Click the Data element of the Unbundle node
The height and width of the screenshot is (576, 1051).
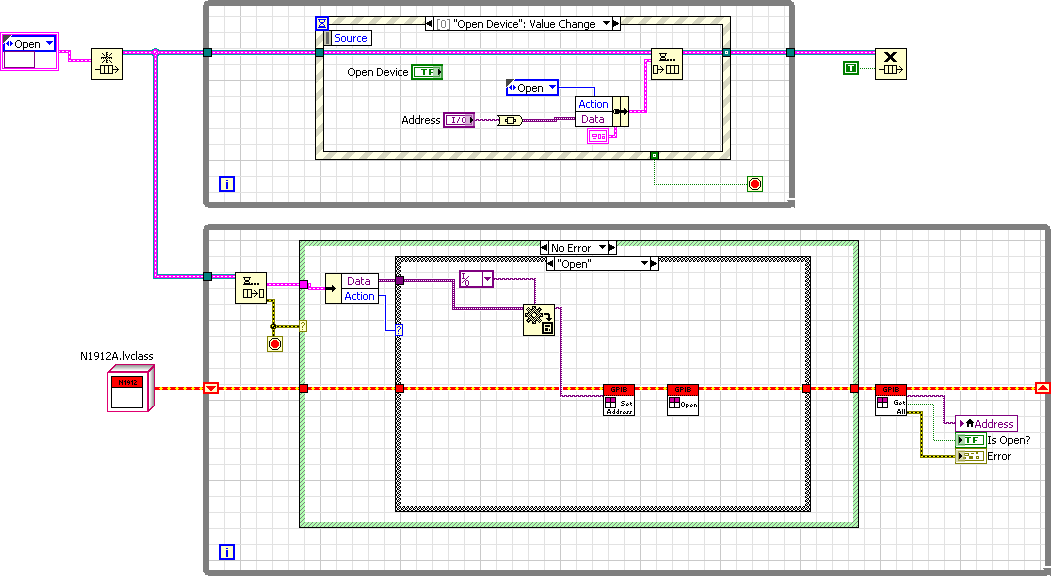tap(359, 281)
